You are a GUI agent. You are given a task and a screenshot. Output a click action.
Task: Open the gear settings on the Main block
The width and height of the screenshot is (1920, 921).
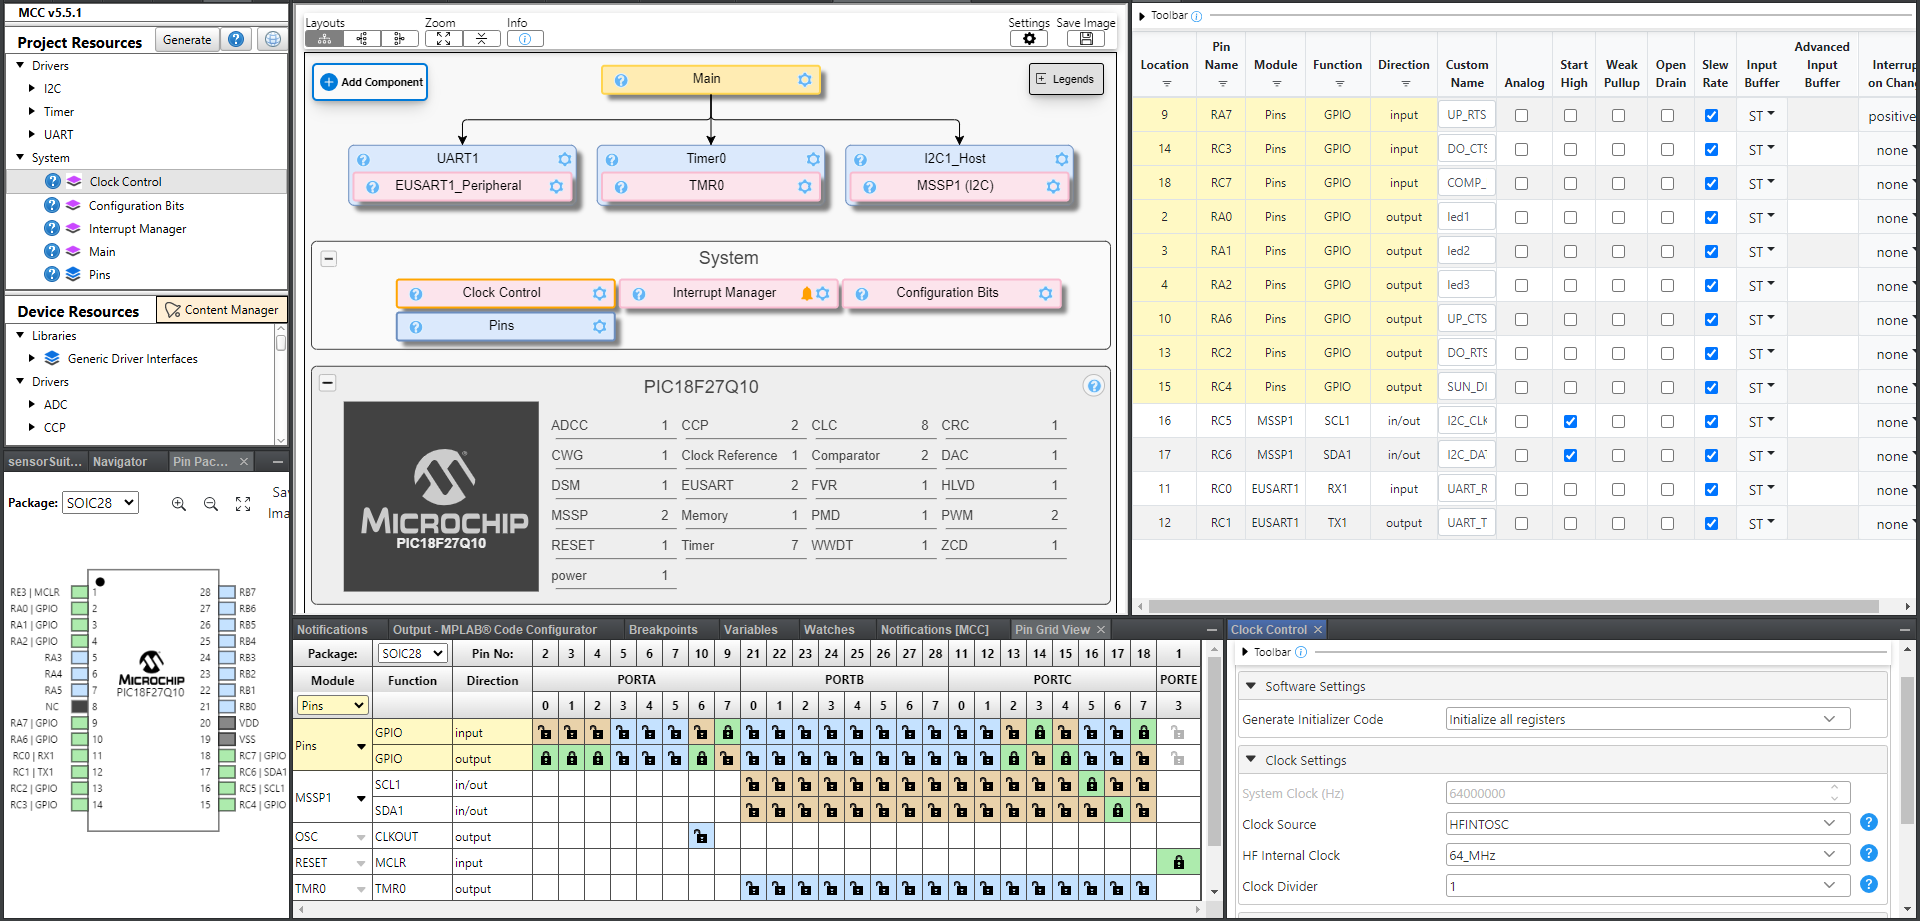[x=805, y=80]
